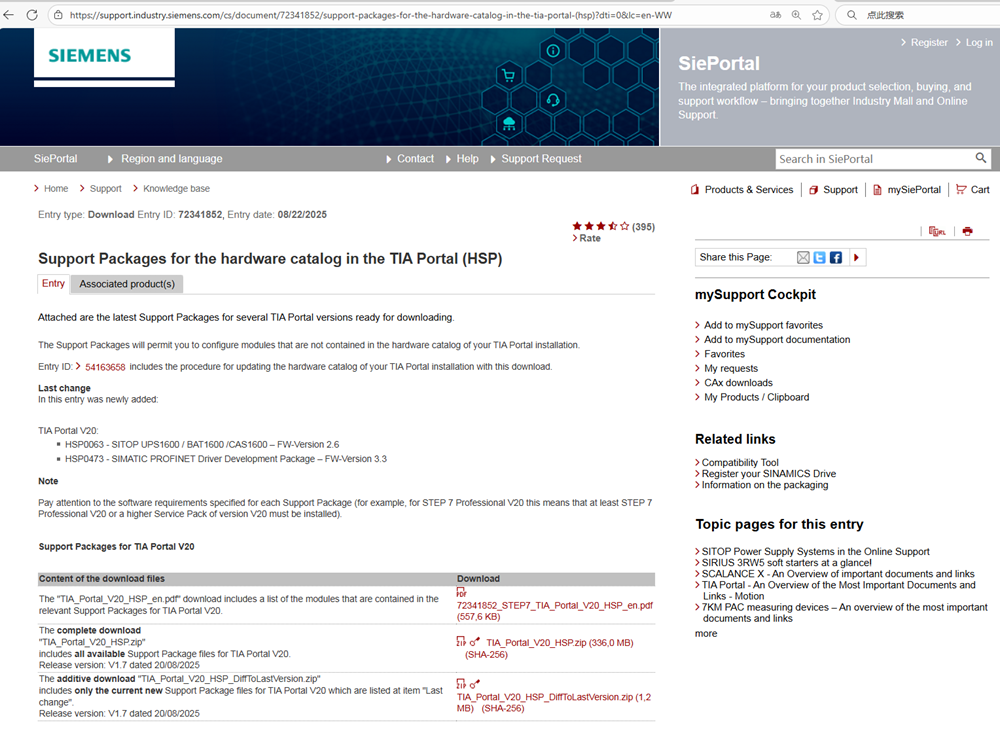Open My Products / Clipboard link
1000x731 pixels.
(756, 397)
